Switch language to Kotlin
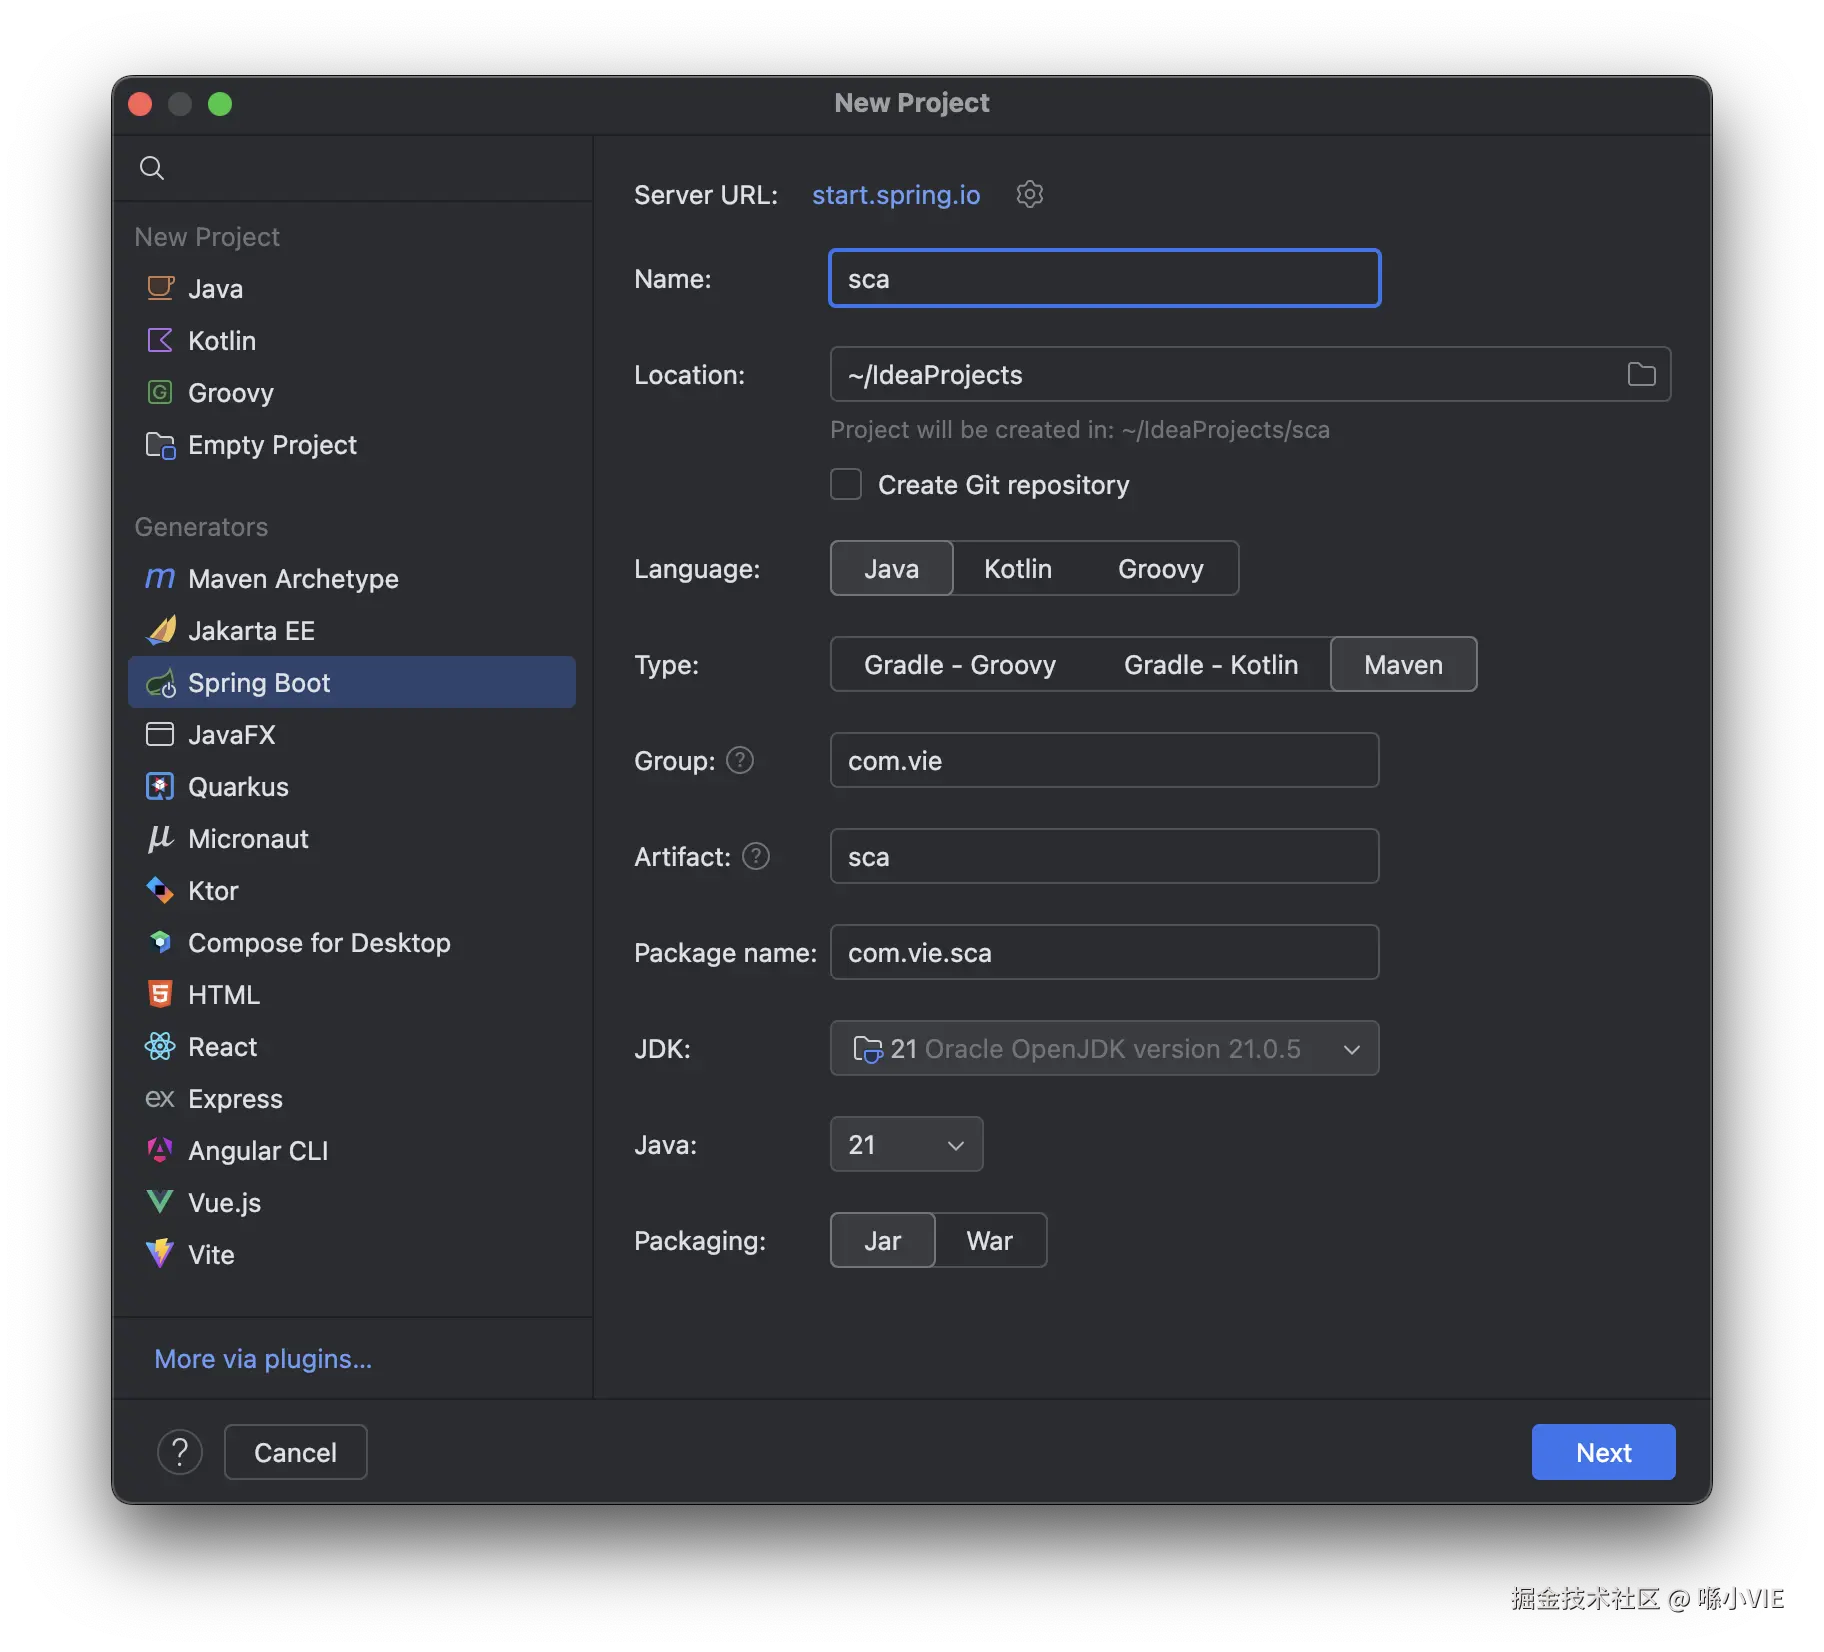Screen dimensions: 1824x1652 [1017, 569]
